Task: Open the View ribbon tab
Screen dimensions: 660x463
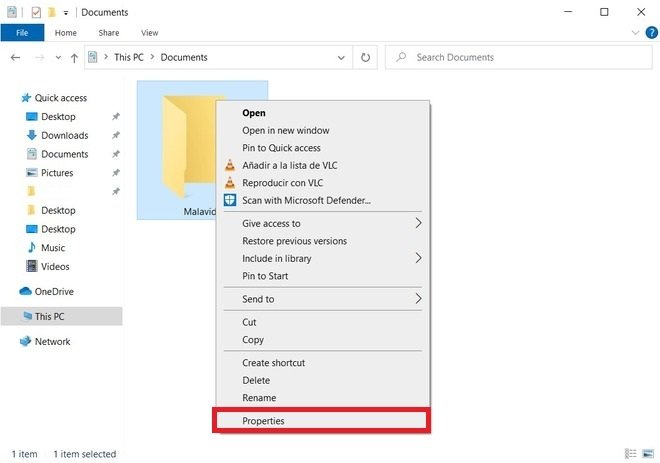Action: pyautogui.click(x=149, y=33)
